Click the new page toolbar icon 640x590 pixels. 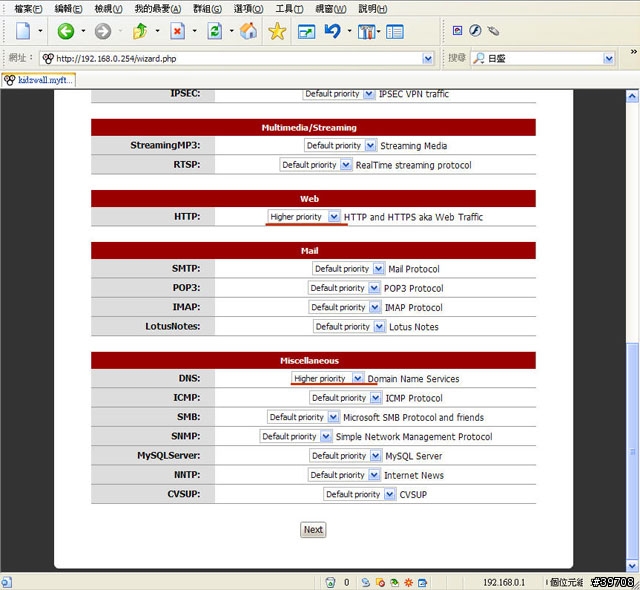(23, 31)
